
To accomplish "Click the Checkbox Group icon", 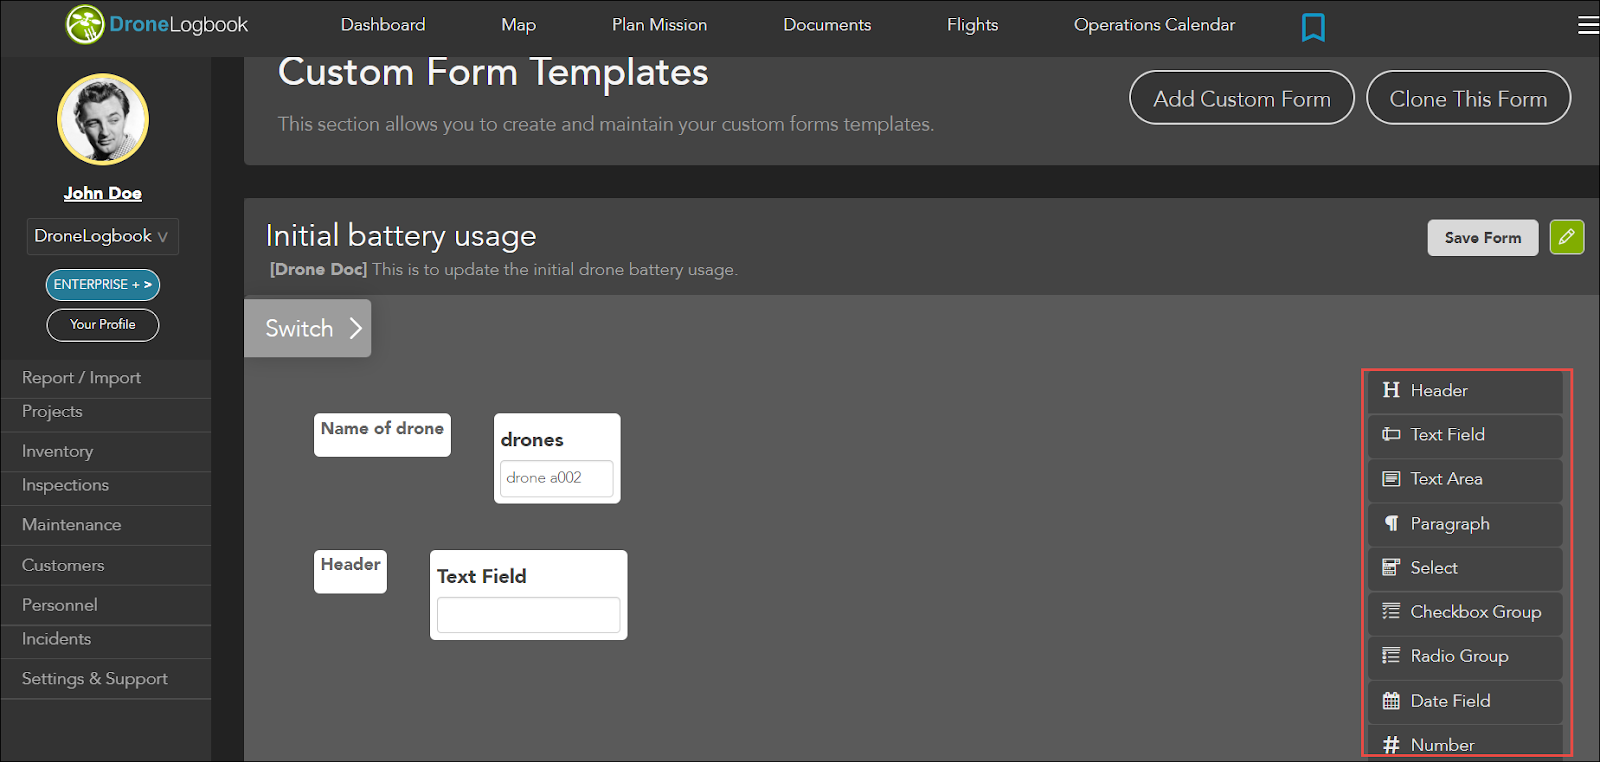I will 1391,611.
